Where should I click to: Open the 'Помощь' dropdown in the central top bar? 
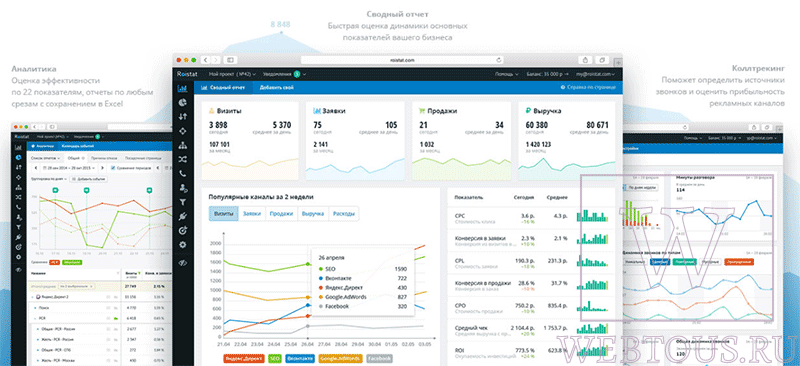(507, 75)
